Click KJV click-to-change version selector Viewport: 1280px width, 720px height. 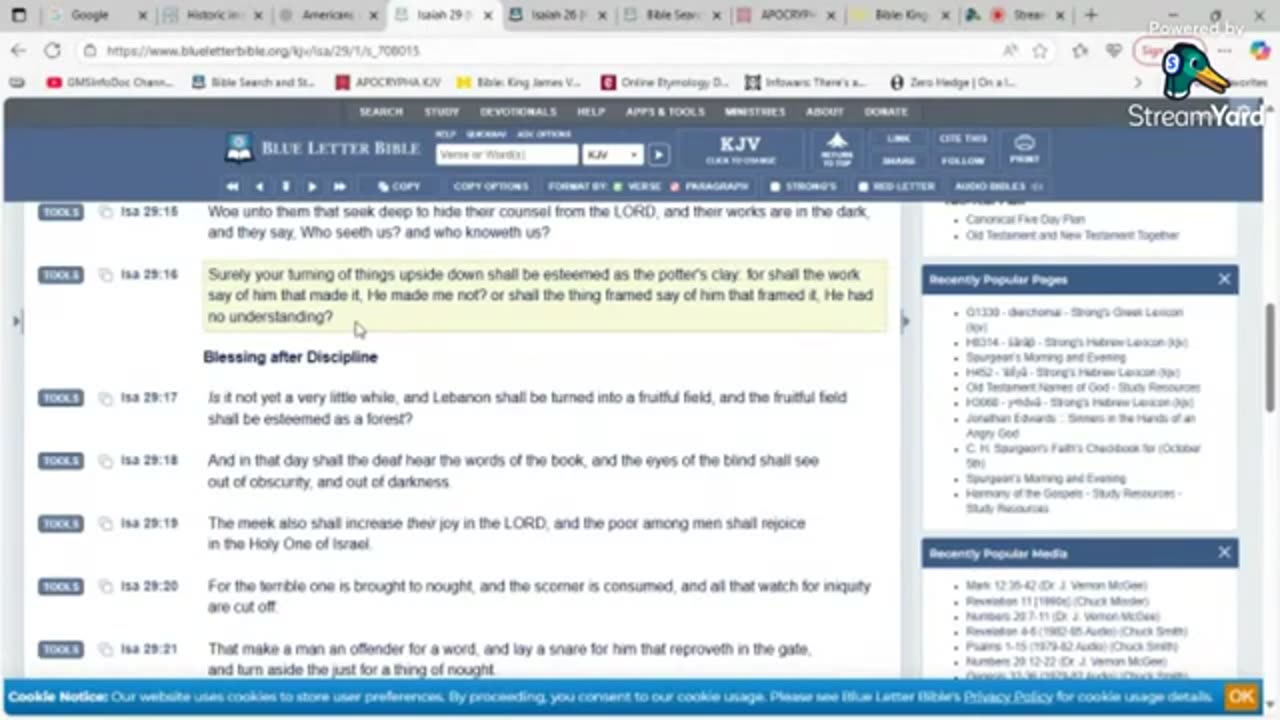(740, 149)
